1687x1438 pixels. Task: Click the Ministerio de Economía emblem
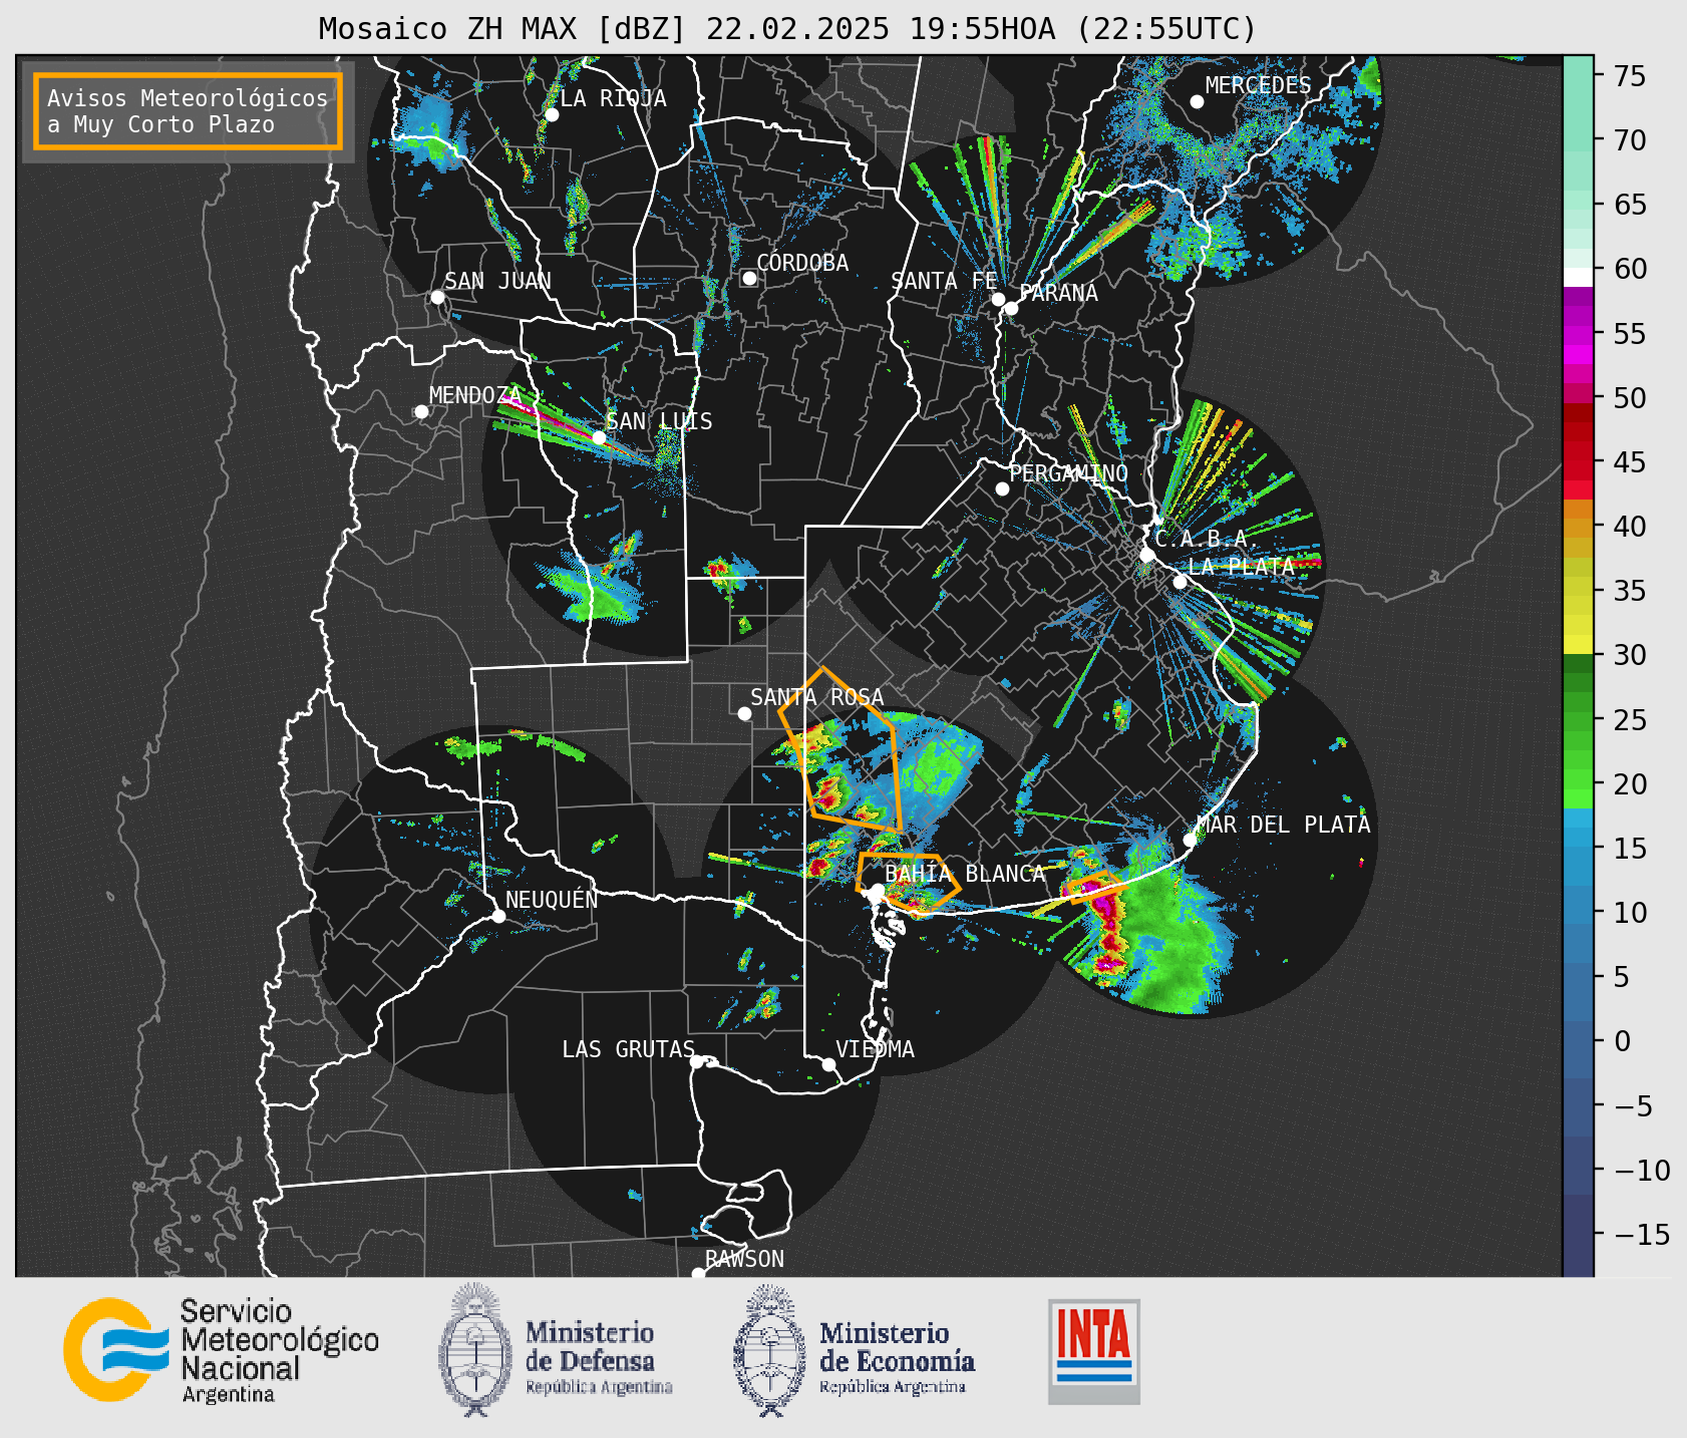pyautogui.click(x=770, y=1350)
